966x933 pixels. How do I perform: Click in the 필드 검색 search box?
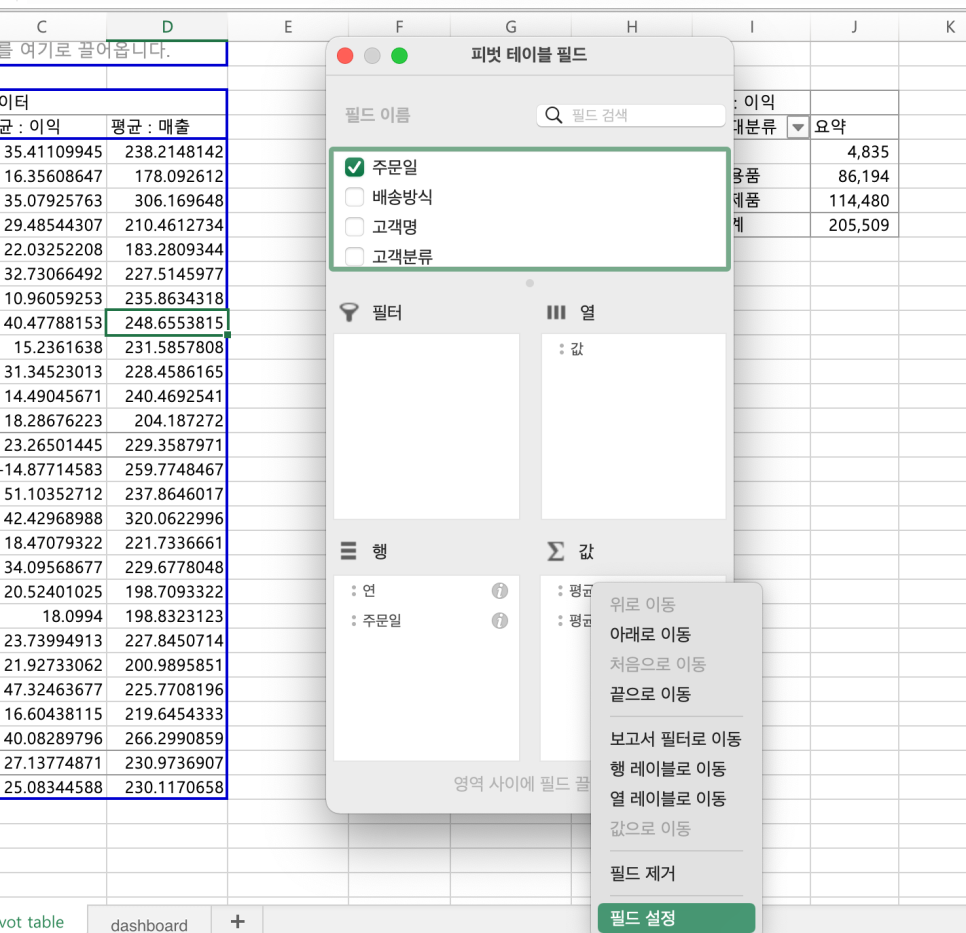(x=631, y=115)
